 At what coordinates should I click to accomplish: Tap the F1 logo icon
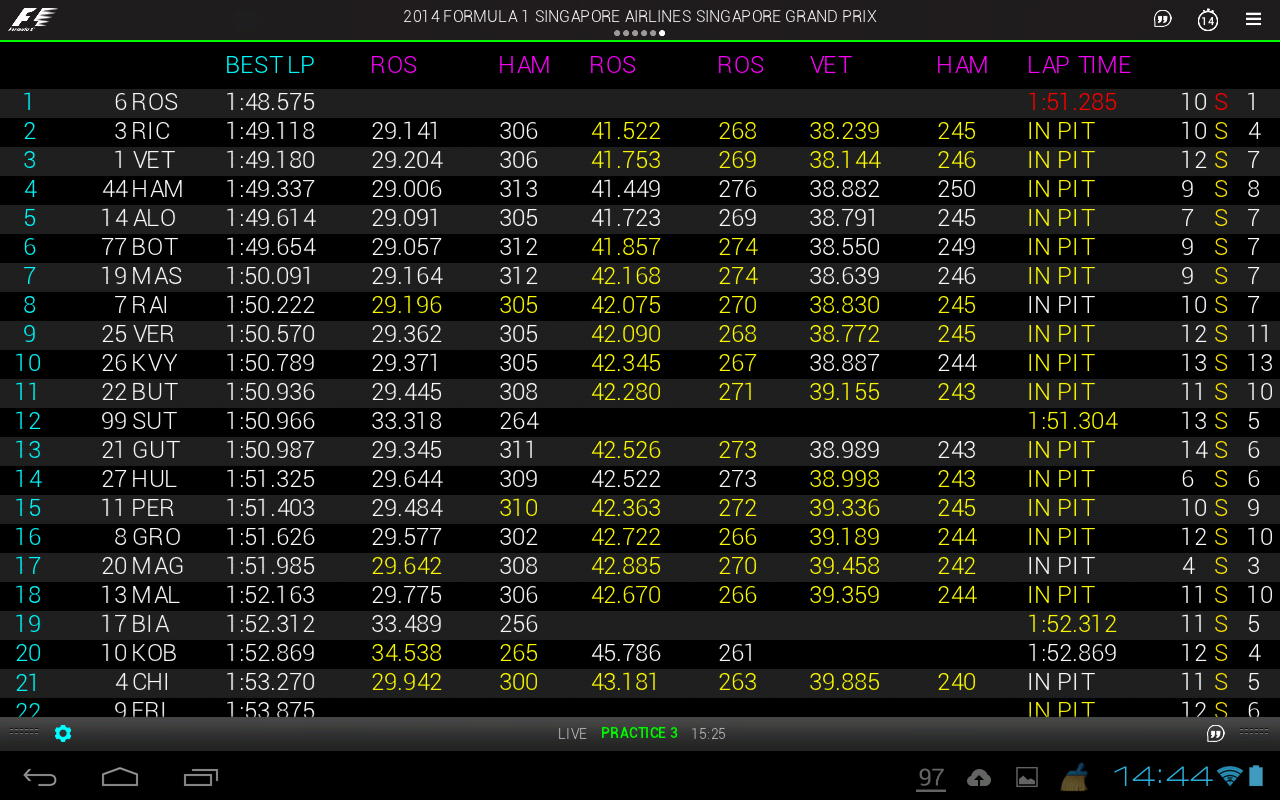(x=33, y=19)
